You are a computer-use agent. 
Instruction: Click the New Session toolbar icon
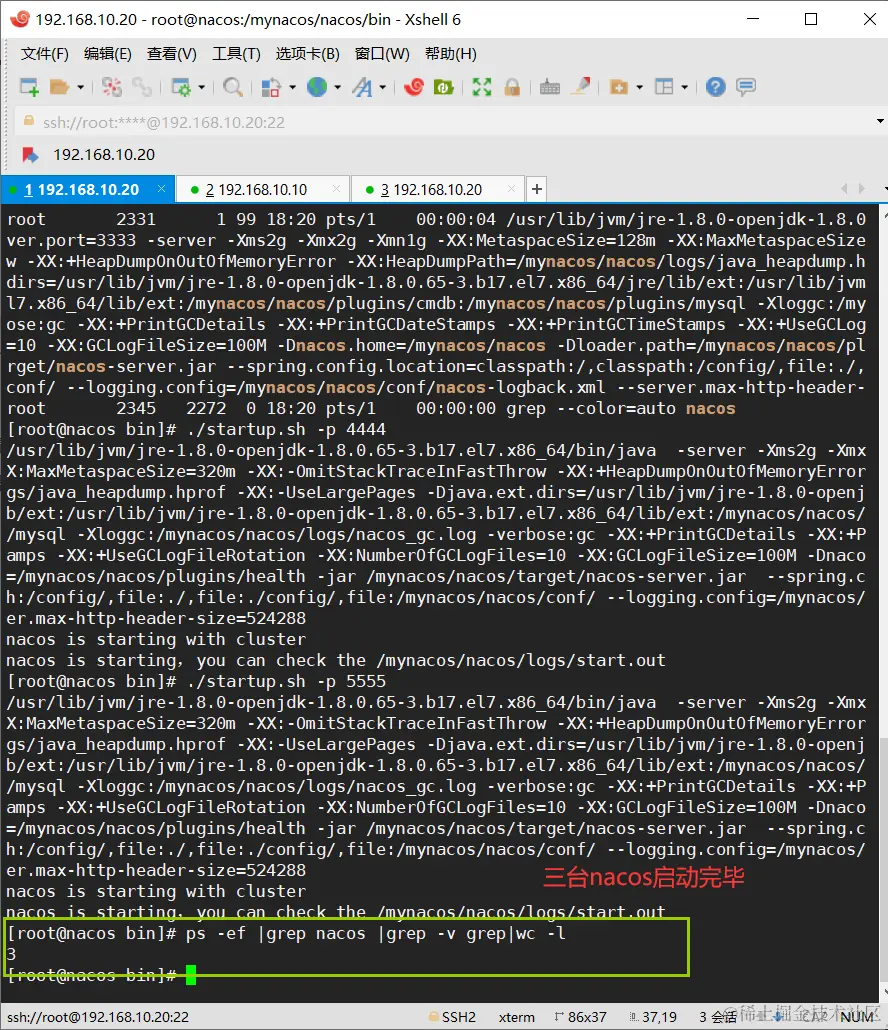click(x=30, y=87)
